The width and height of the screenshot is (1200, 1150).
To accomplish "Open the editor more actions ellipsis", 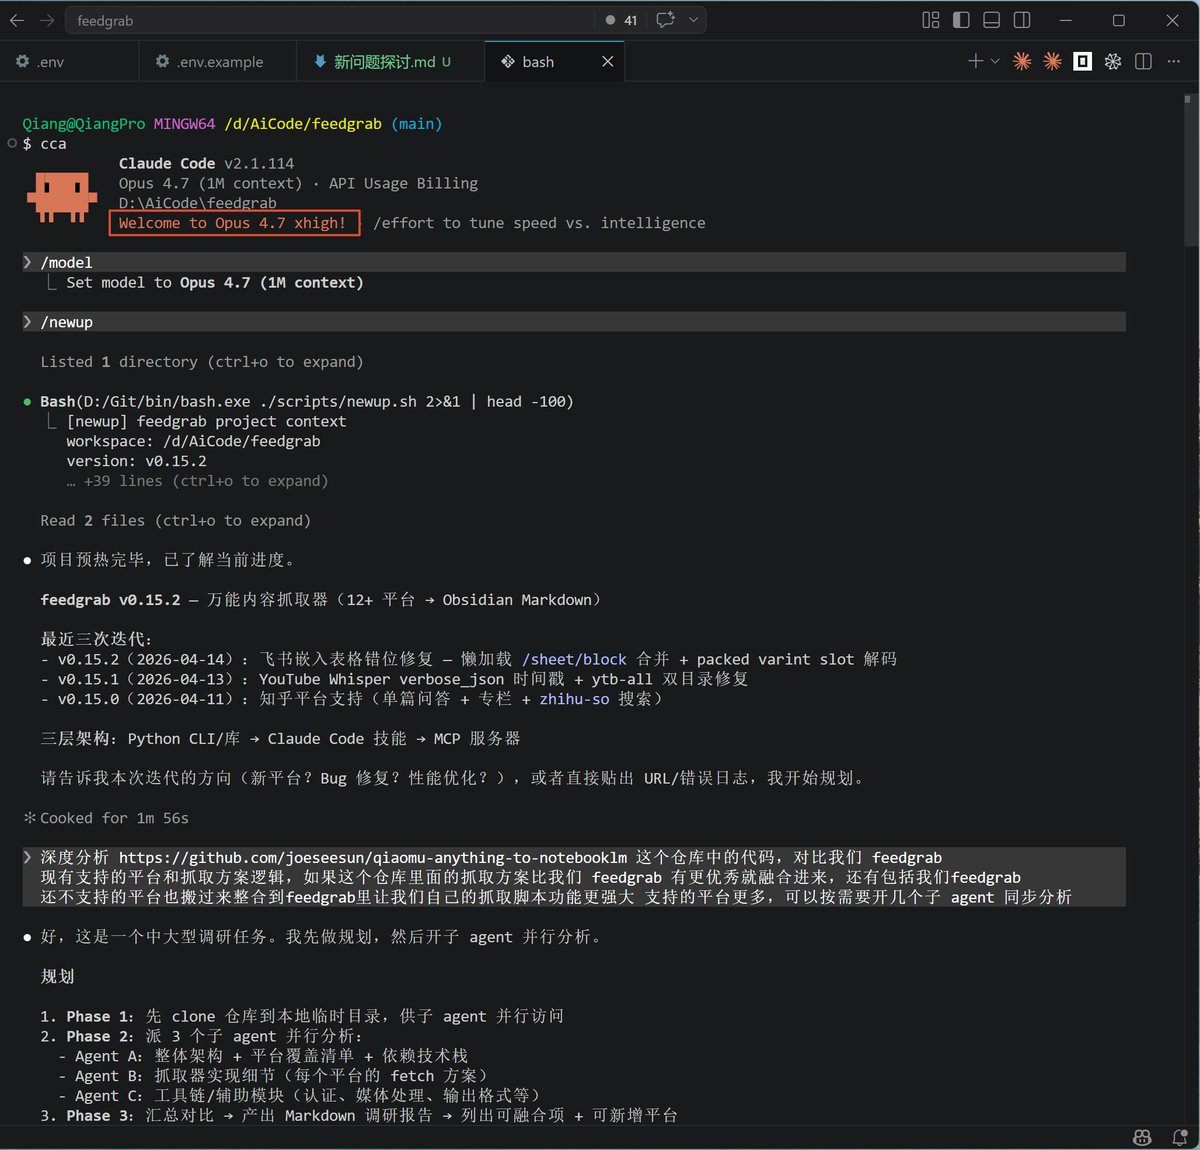I will click(x=1173, y=62).
